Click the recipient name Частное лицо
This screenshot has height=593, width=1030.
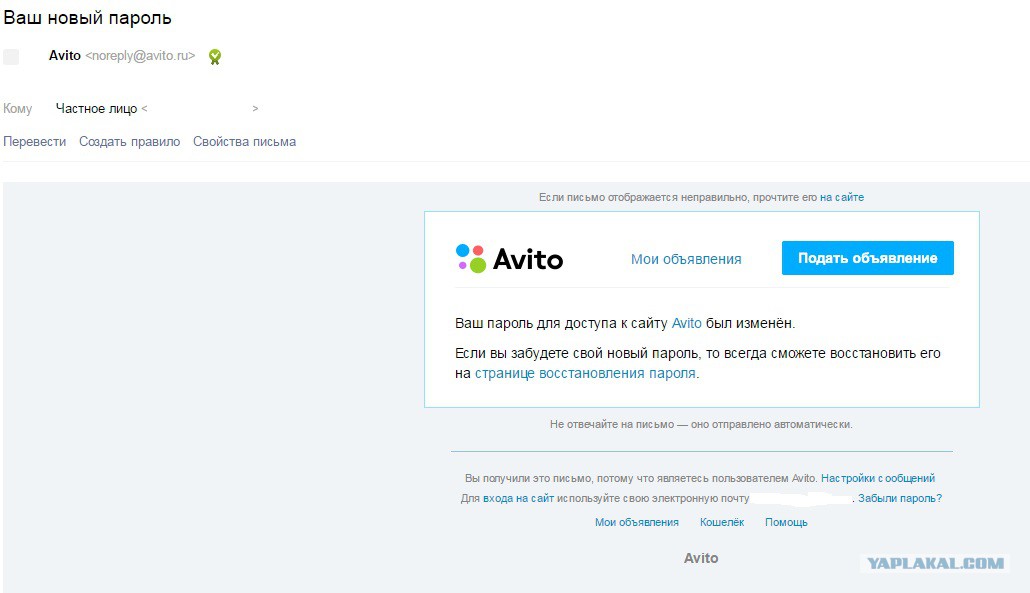pos(97,109)
